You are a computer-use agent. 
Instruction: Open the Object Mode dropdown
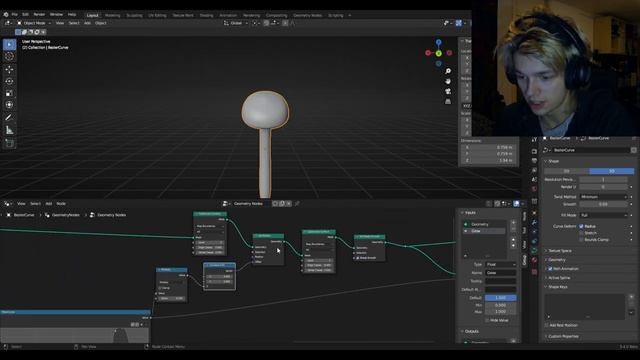click(x=34, y=23)
